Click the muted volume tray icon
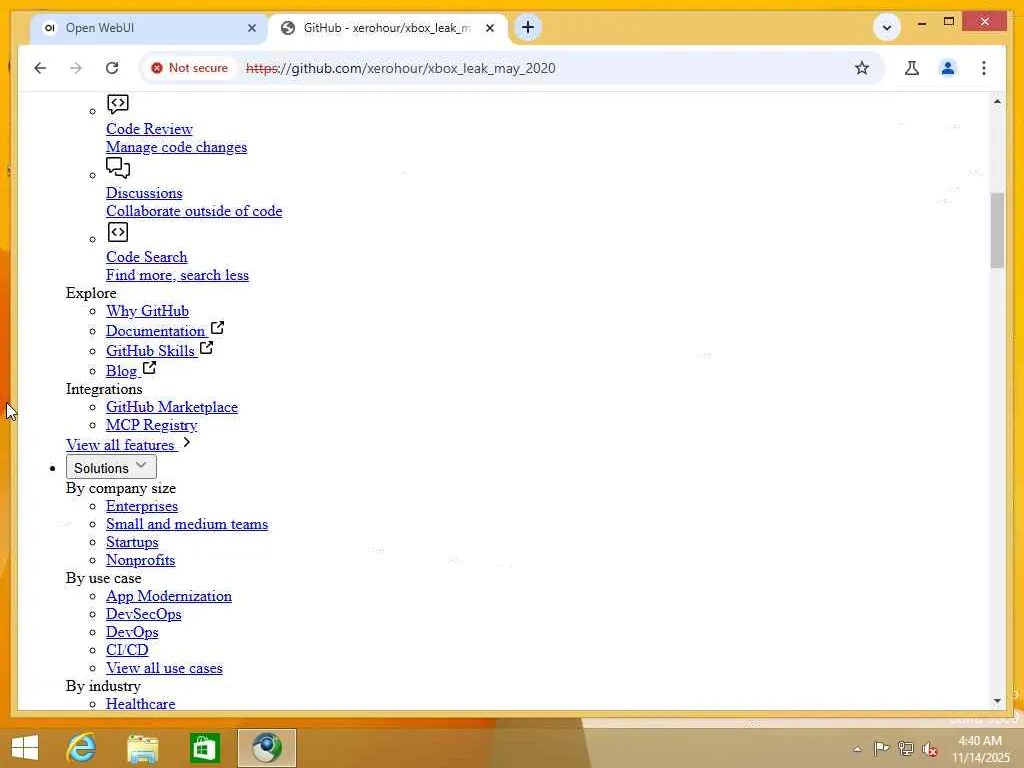Screen dimensions: 1024x768 [x=930, y=748]
